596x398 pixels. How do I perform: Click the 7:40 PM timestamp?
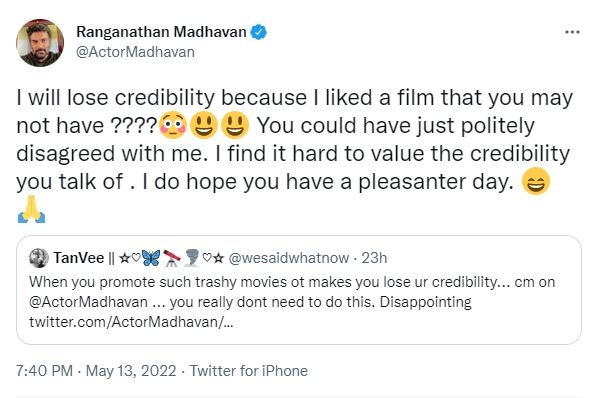click(44, 371)
